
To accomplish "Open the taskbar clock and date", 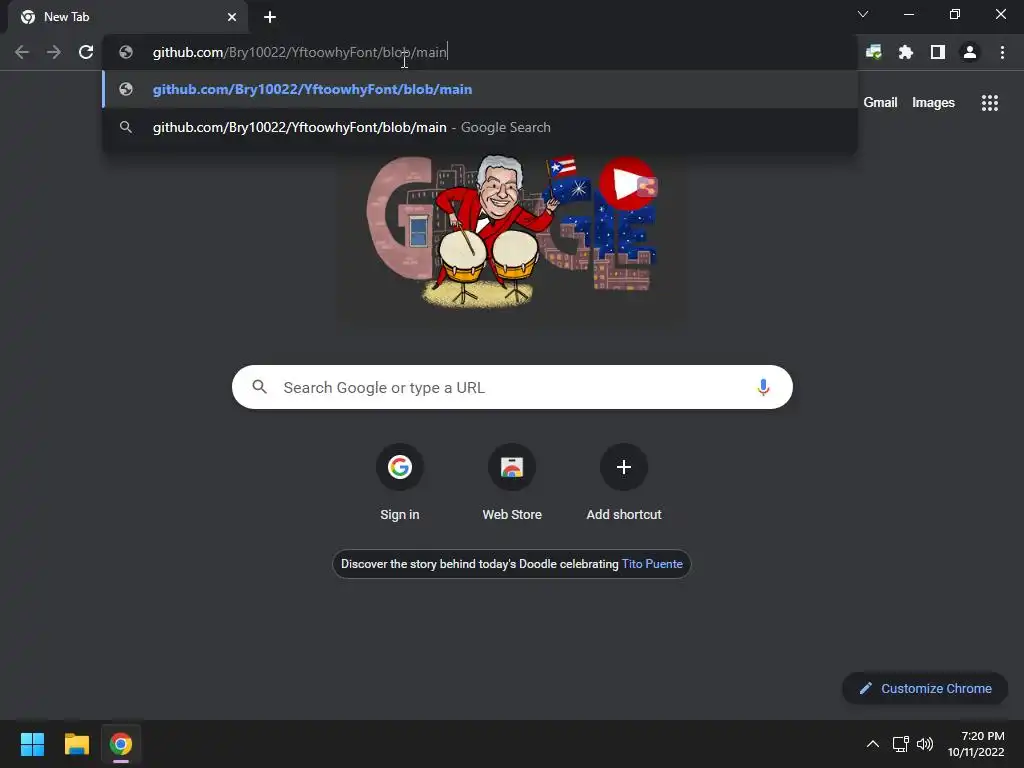I will (x=976, y=744).
